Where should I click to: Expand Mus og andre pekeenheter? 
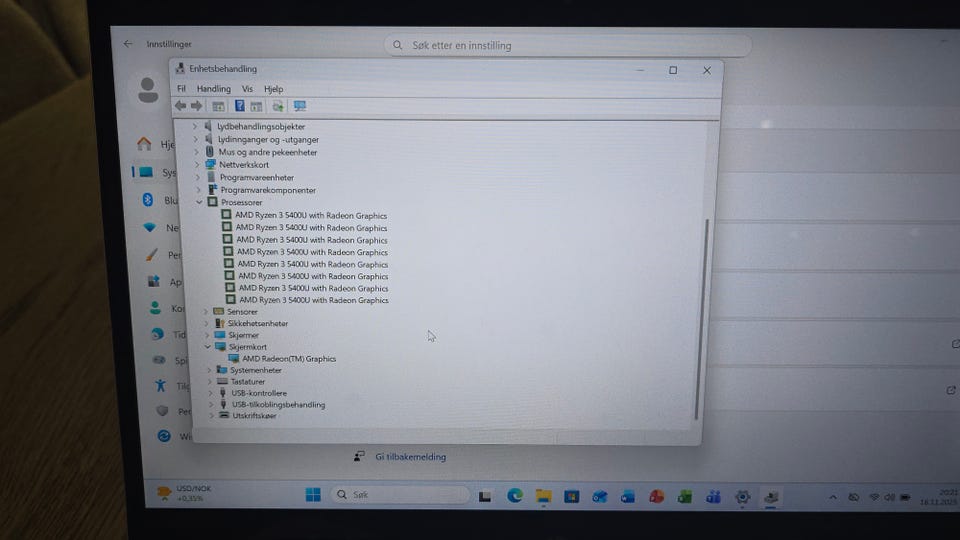point(196,152)
